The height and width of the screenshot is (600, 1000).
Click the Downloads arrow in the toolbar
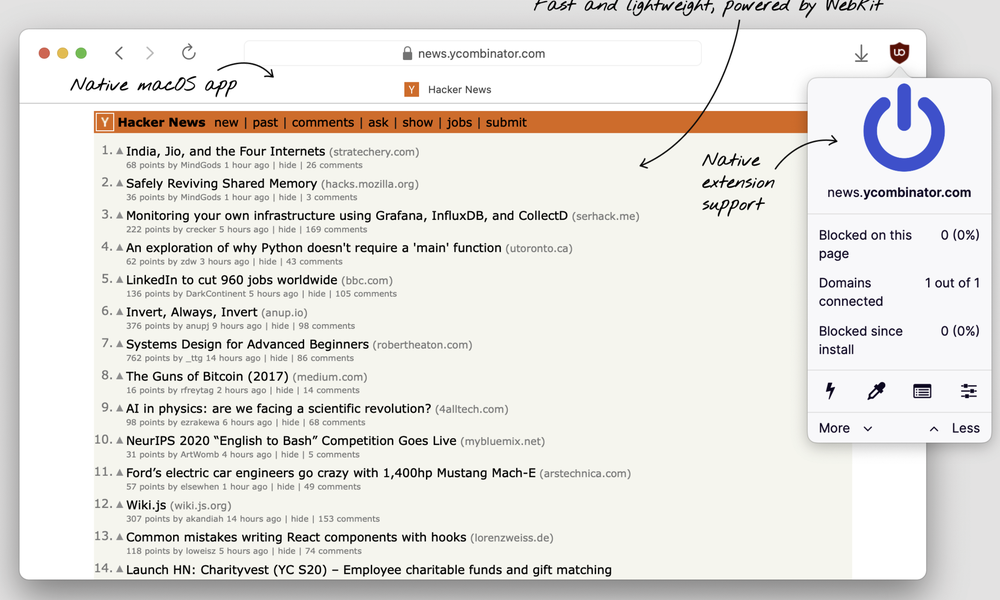pyautogui.click(x=861, y=53)
